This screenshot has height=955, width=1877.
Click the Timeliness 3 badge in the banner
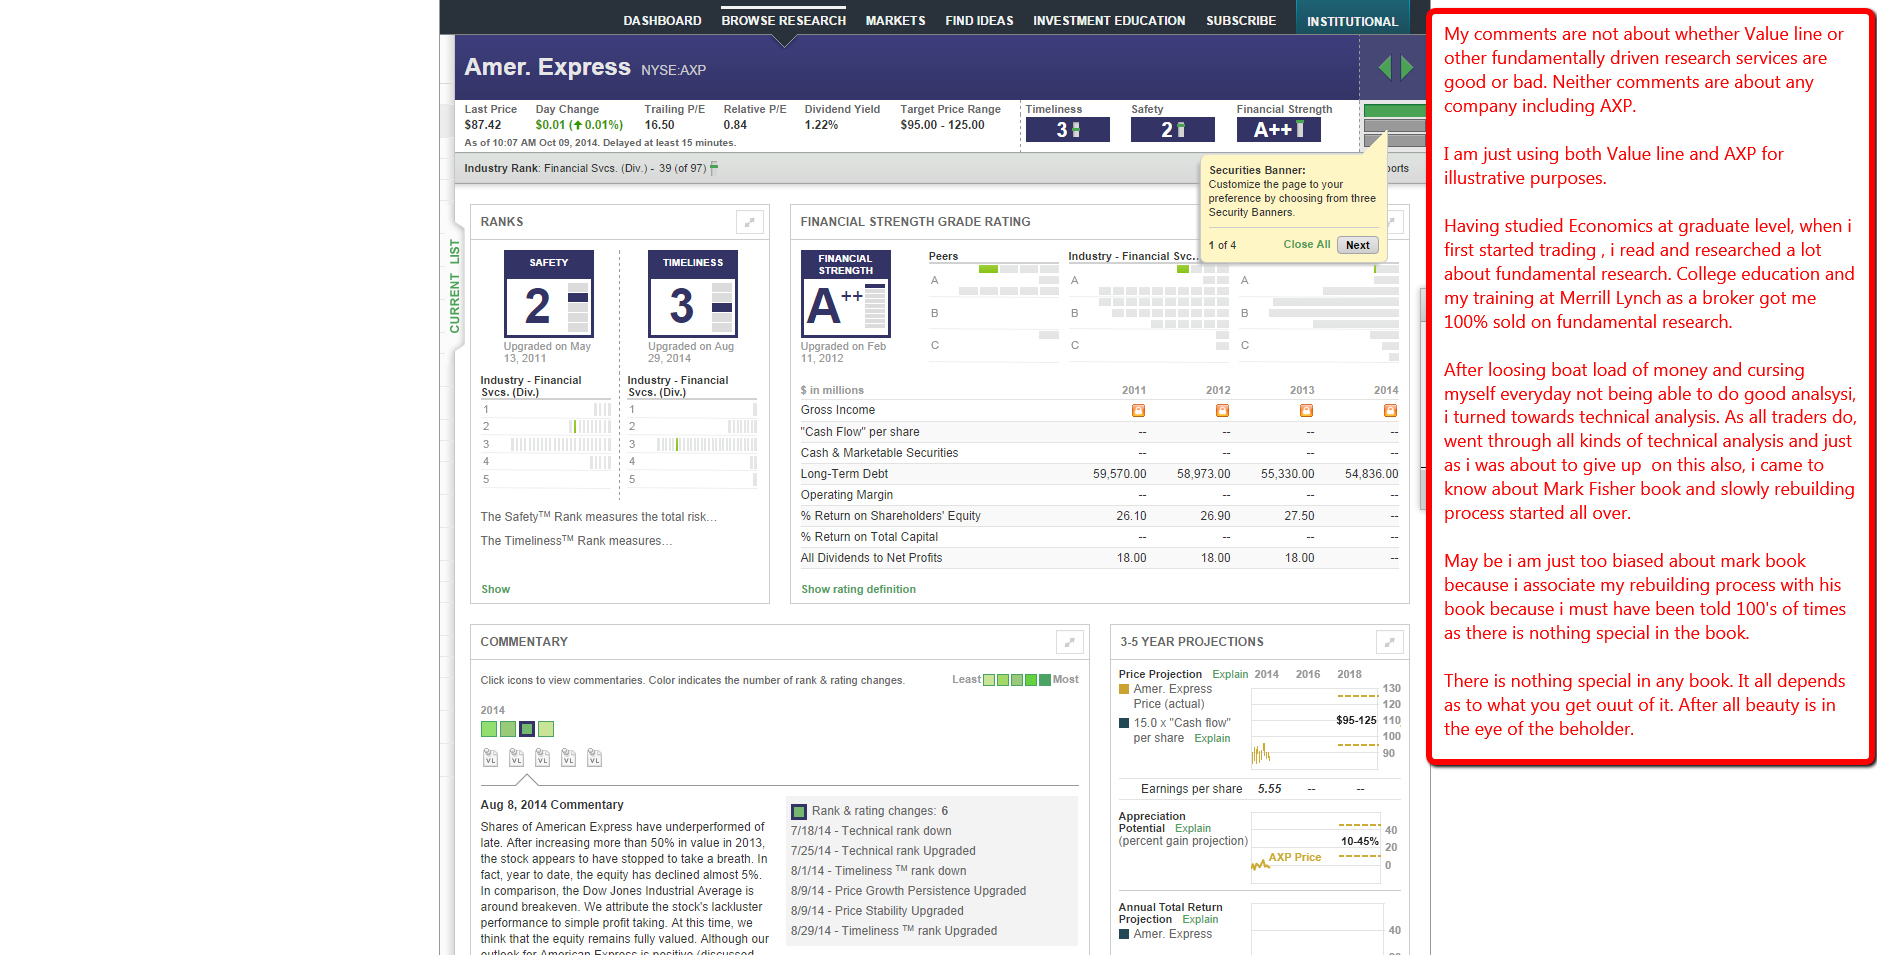pyautogui.click(x=1068, y=129)
